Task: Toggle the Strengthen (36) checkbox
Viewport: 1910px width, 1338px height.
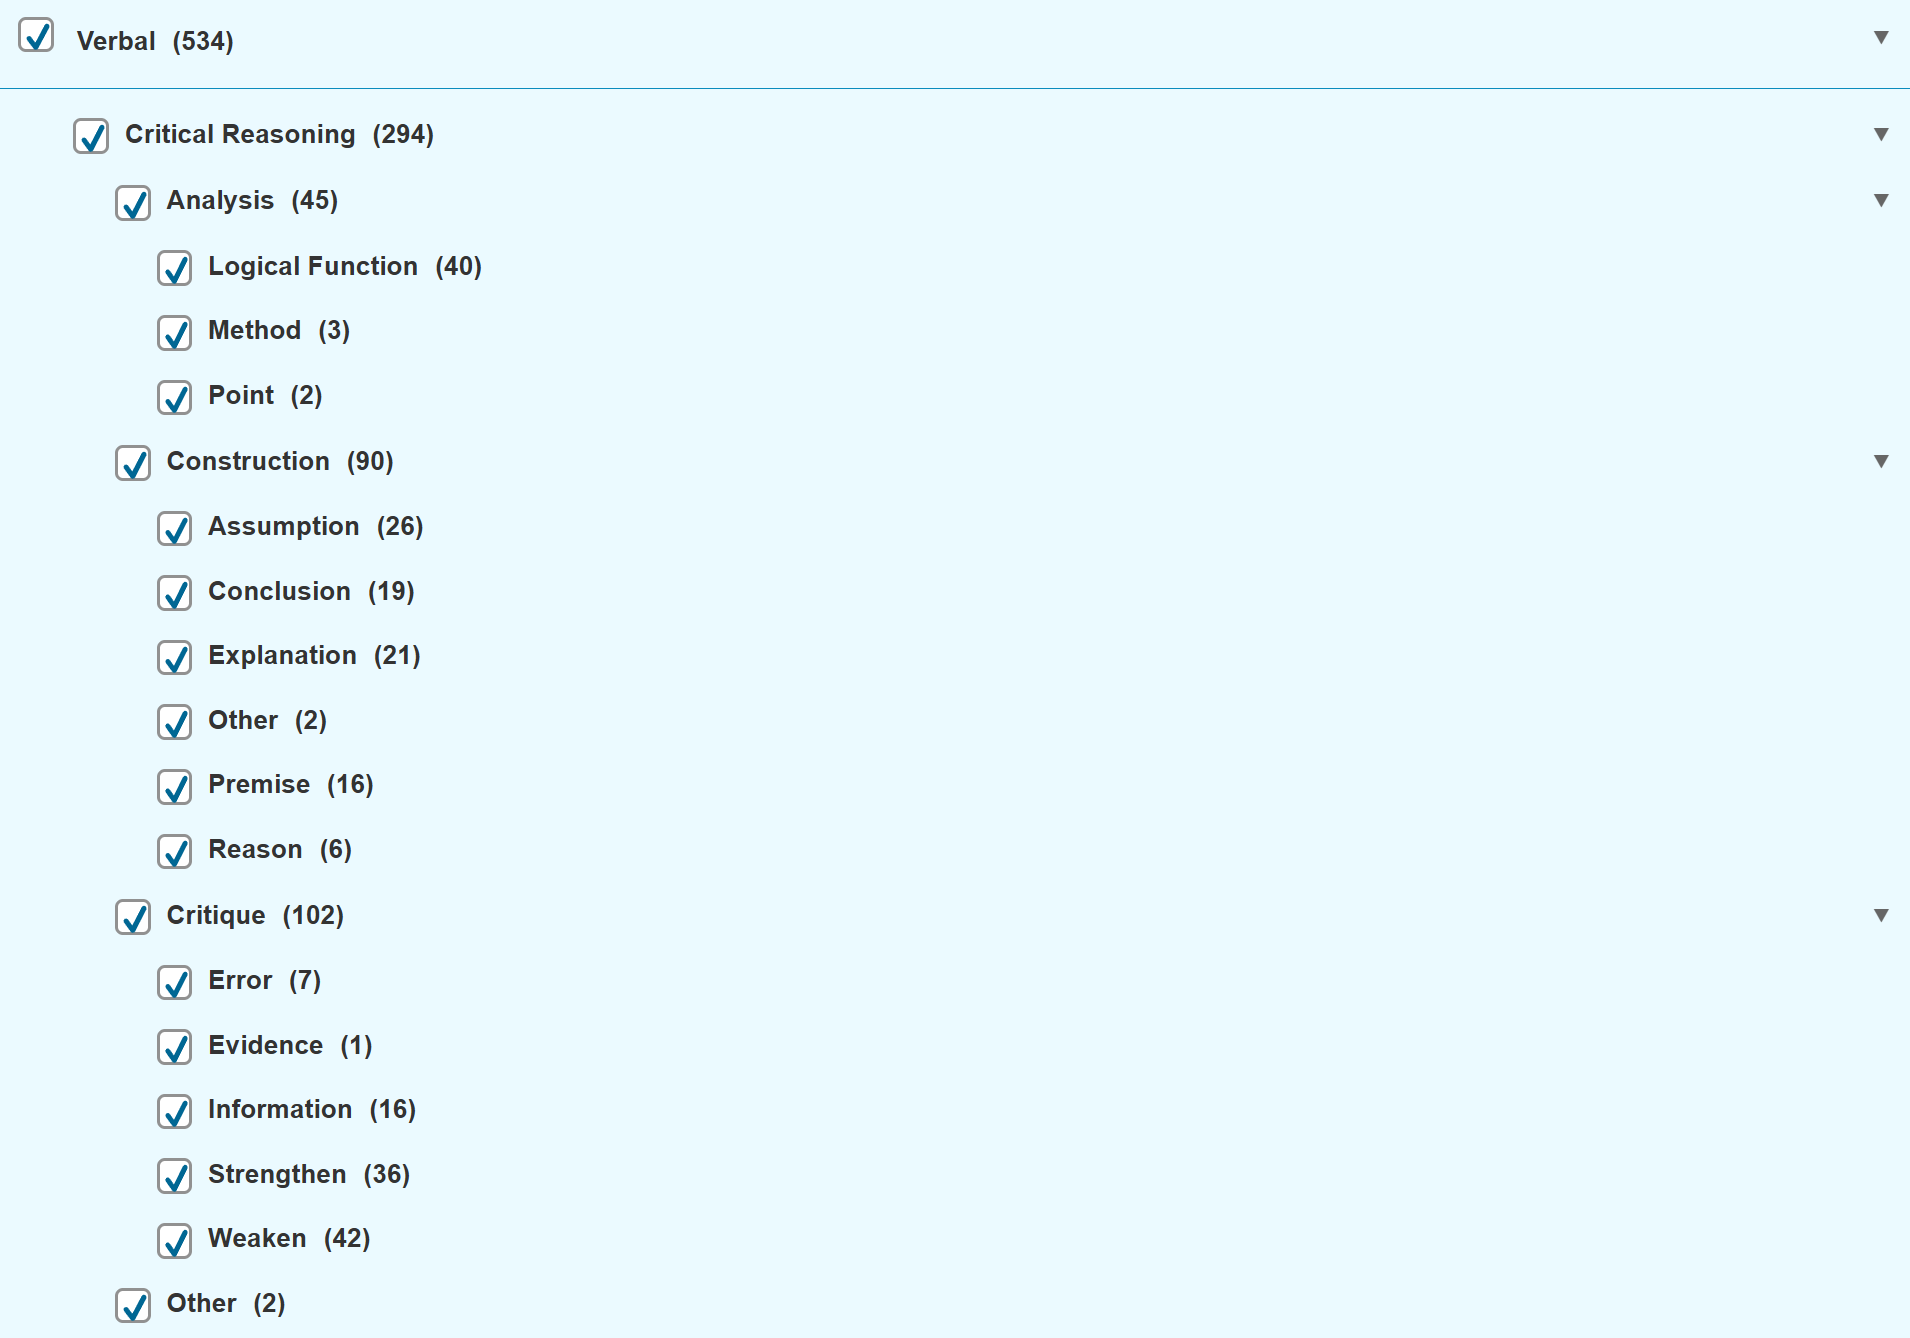Action: 175,1176
